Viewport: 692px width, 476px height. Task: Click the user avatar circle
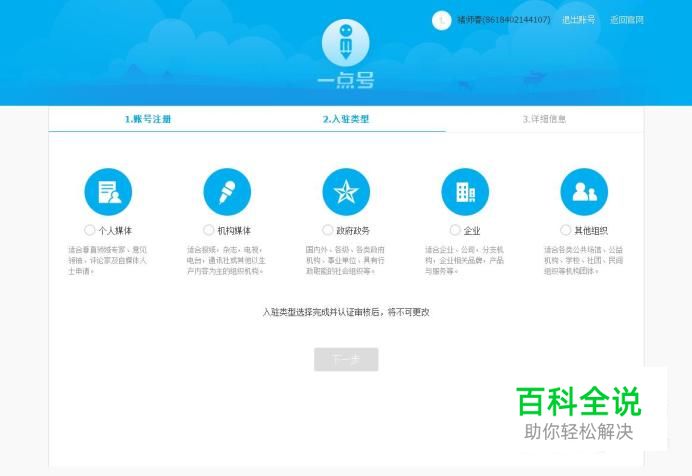441,20
